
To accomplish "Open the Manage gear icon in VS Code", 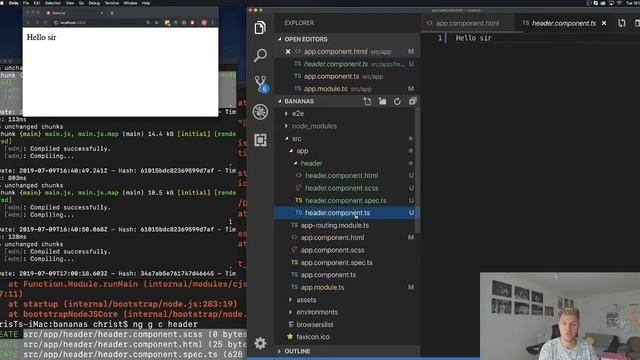I will (260, 343).
